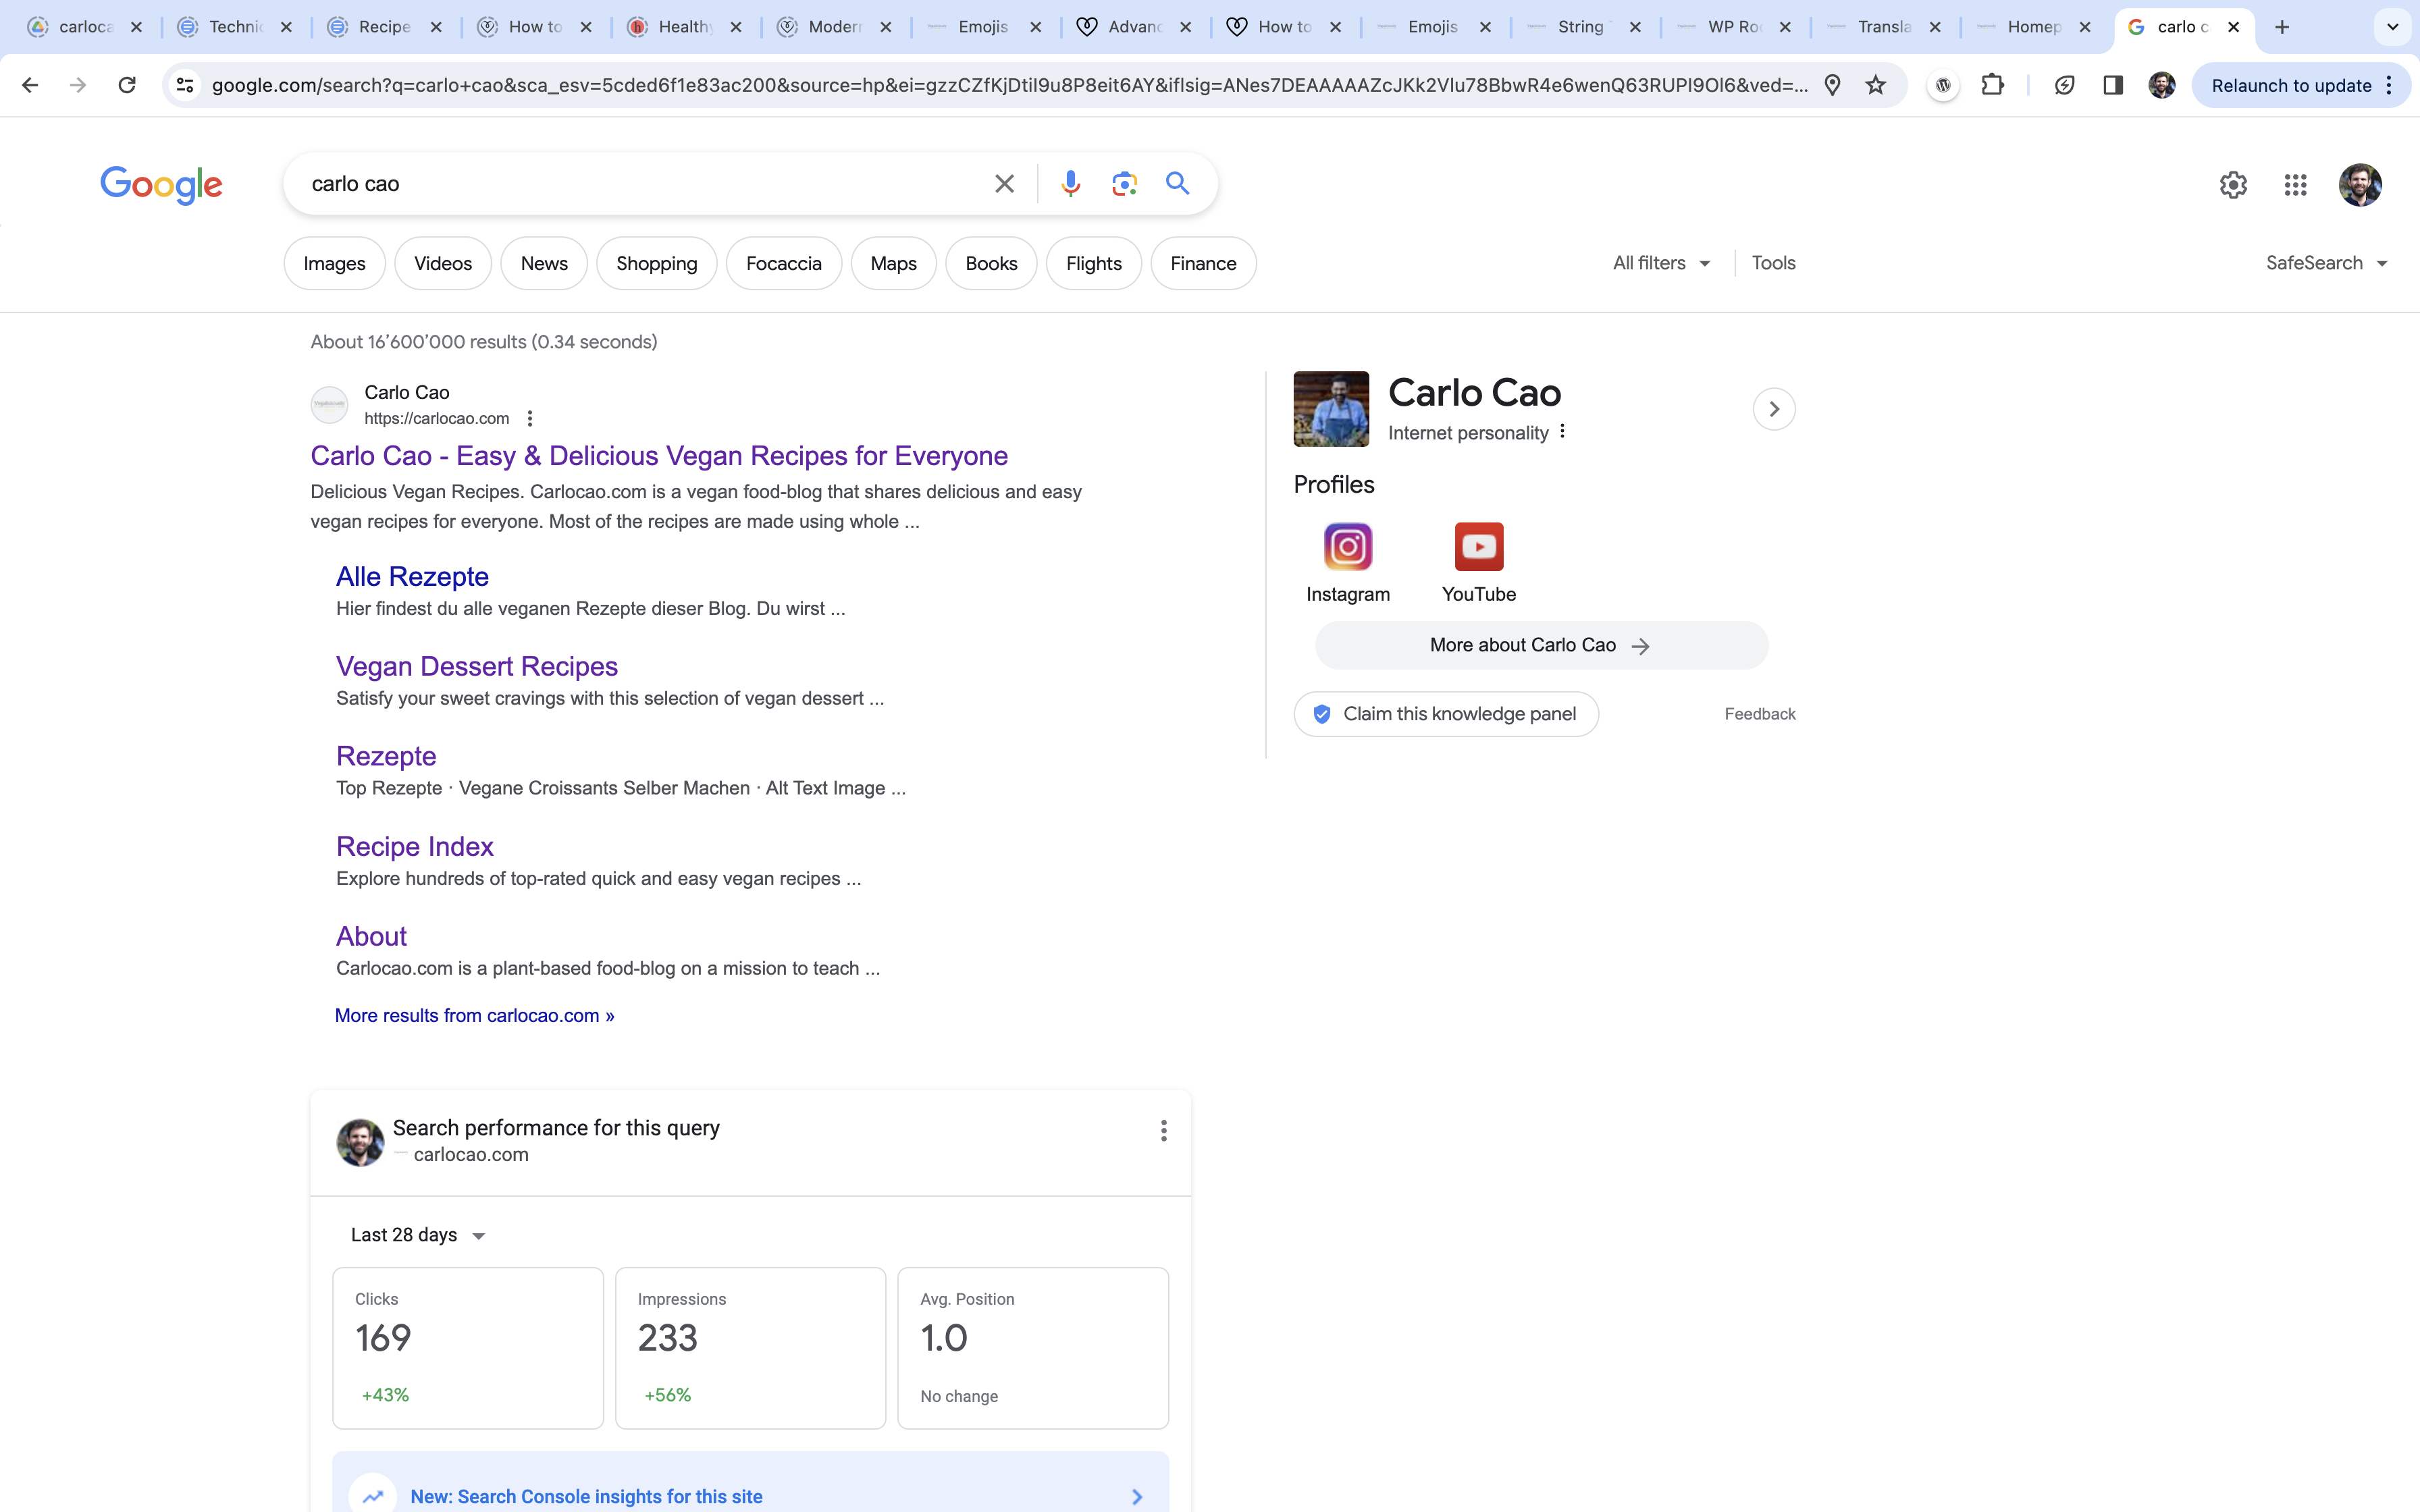This screenshot has width=2420, height=1512.
Task: Submit search with magnifier icon
Action: [1177, 184]
